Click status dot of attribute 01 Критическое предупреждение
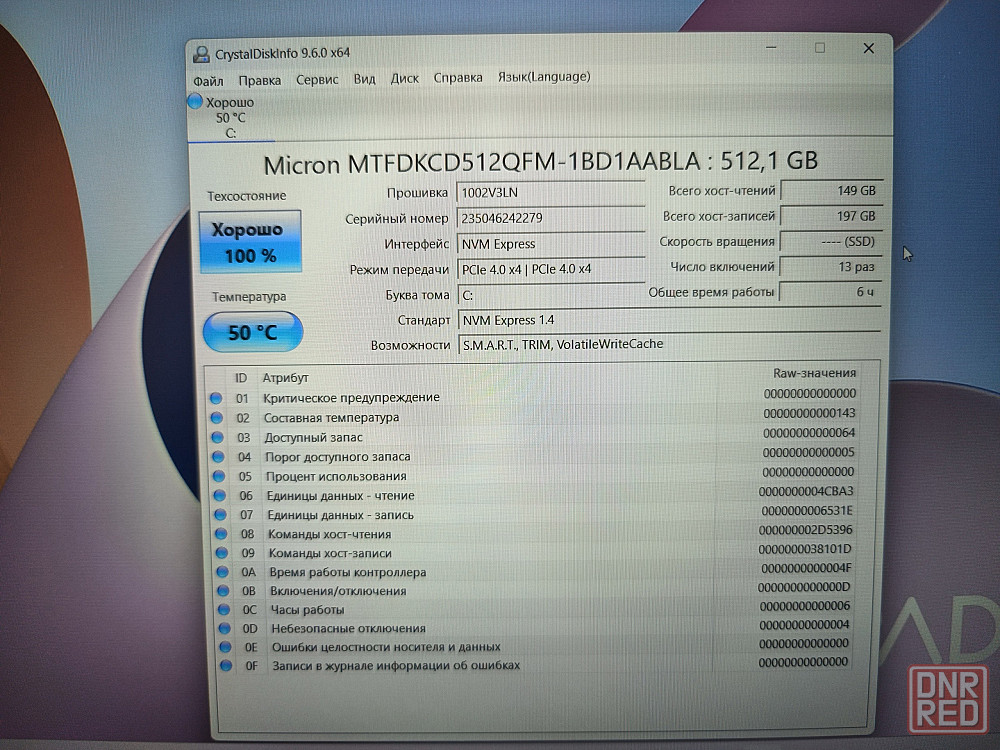The width and height of the screenshot is (1000, 750). pos(216,398)
